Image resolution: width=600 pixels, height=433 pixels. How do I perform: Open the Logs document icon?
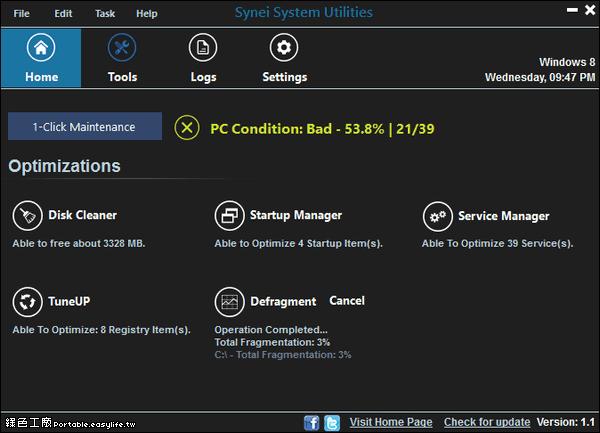pyautogui.click(x=203, y=48)
